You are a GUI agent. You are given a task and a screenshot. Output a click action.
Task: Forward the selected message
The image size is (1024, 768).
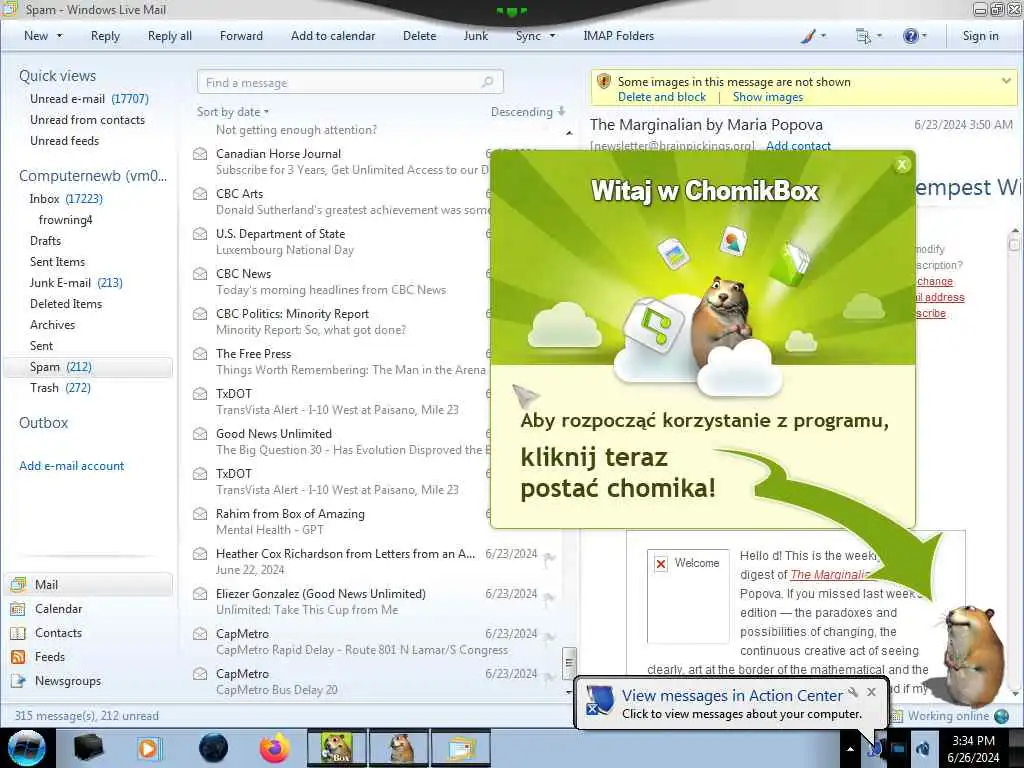[x=241, y=36]
